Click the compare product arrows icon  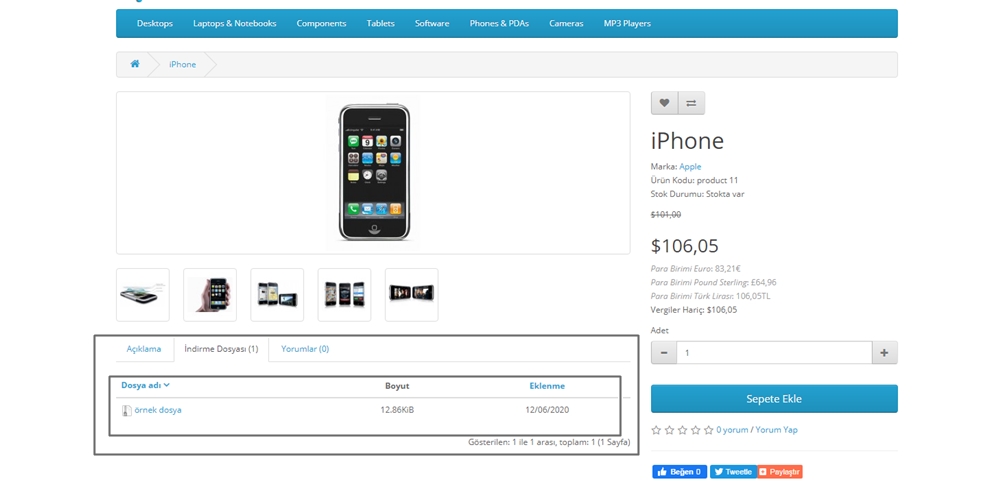(691, 103)
